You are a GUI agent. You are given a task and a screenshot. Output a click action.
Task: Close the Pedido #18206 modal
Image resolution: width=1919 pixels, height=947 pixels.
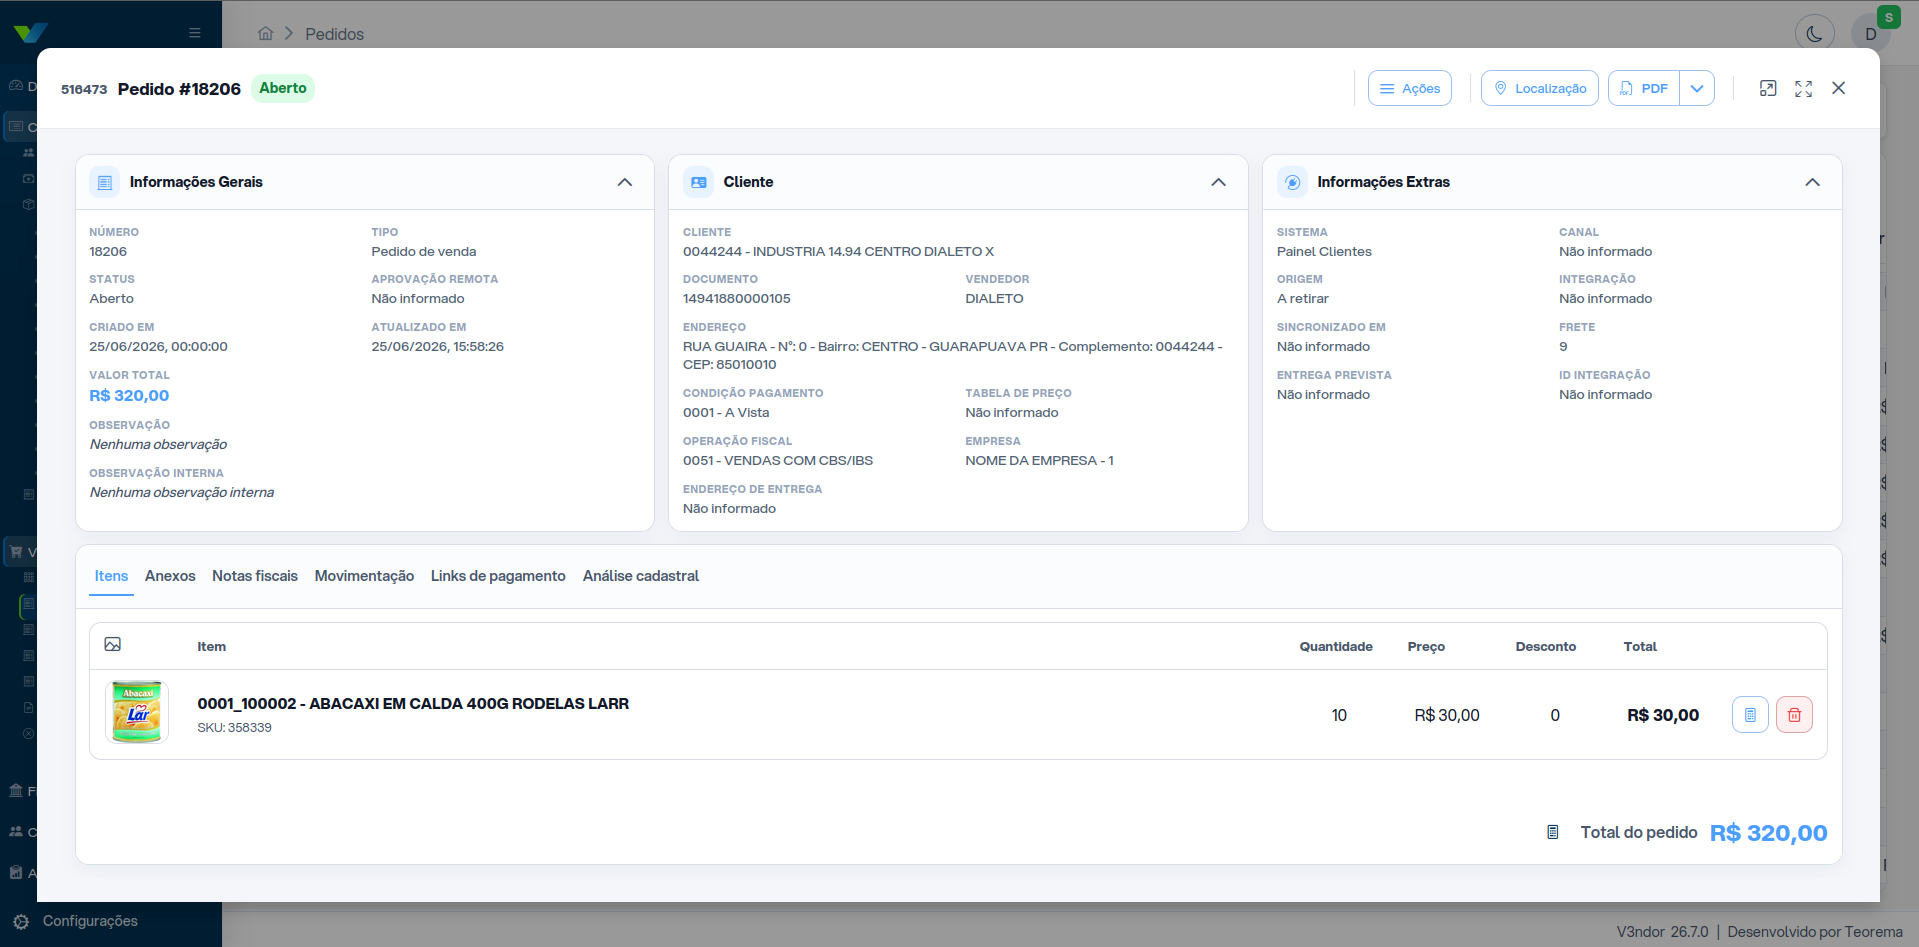[1838, 88]
